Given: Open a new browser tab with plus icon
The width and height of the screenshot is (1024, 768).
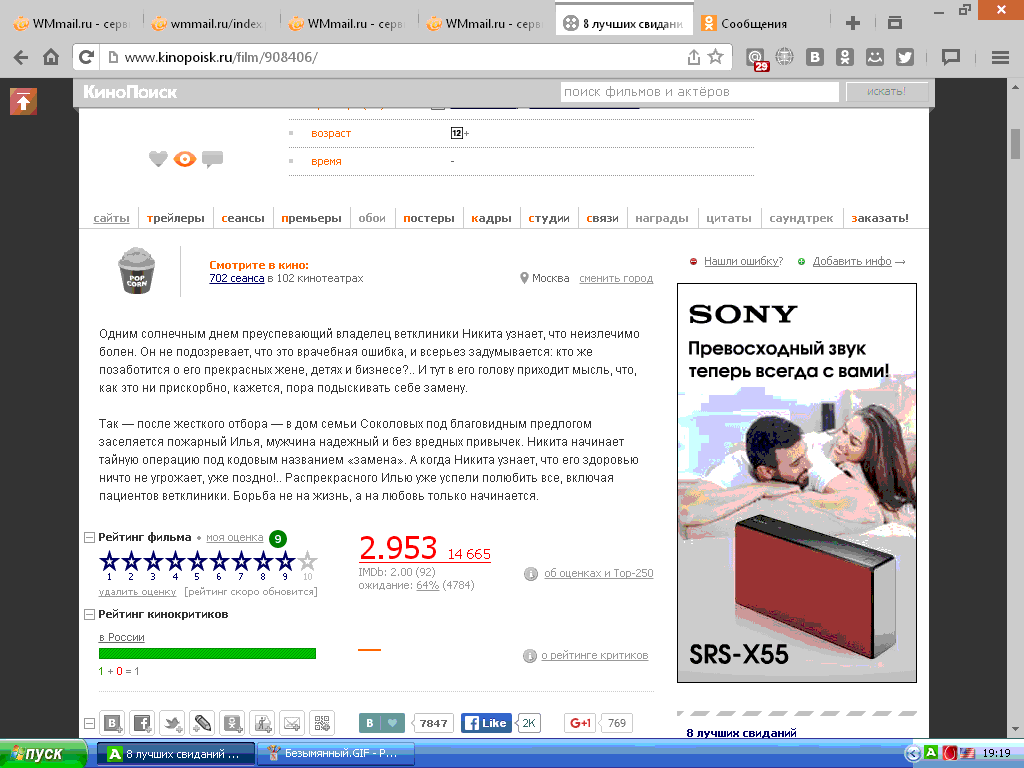Looking at the screenshot, I should (852, 24).
